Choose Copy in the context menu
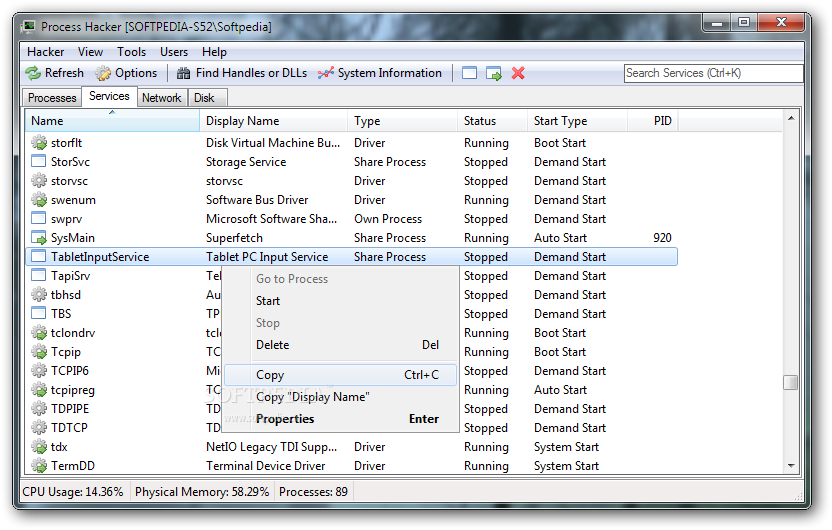The width and height of the screenshot is (832, 530). (340, 375)
